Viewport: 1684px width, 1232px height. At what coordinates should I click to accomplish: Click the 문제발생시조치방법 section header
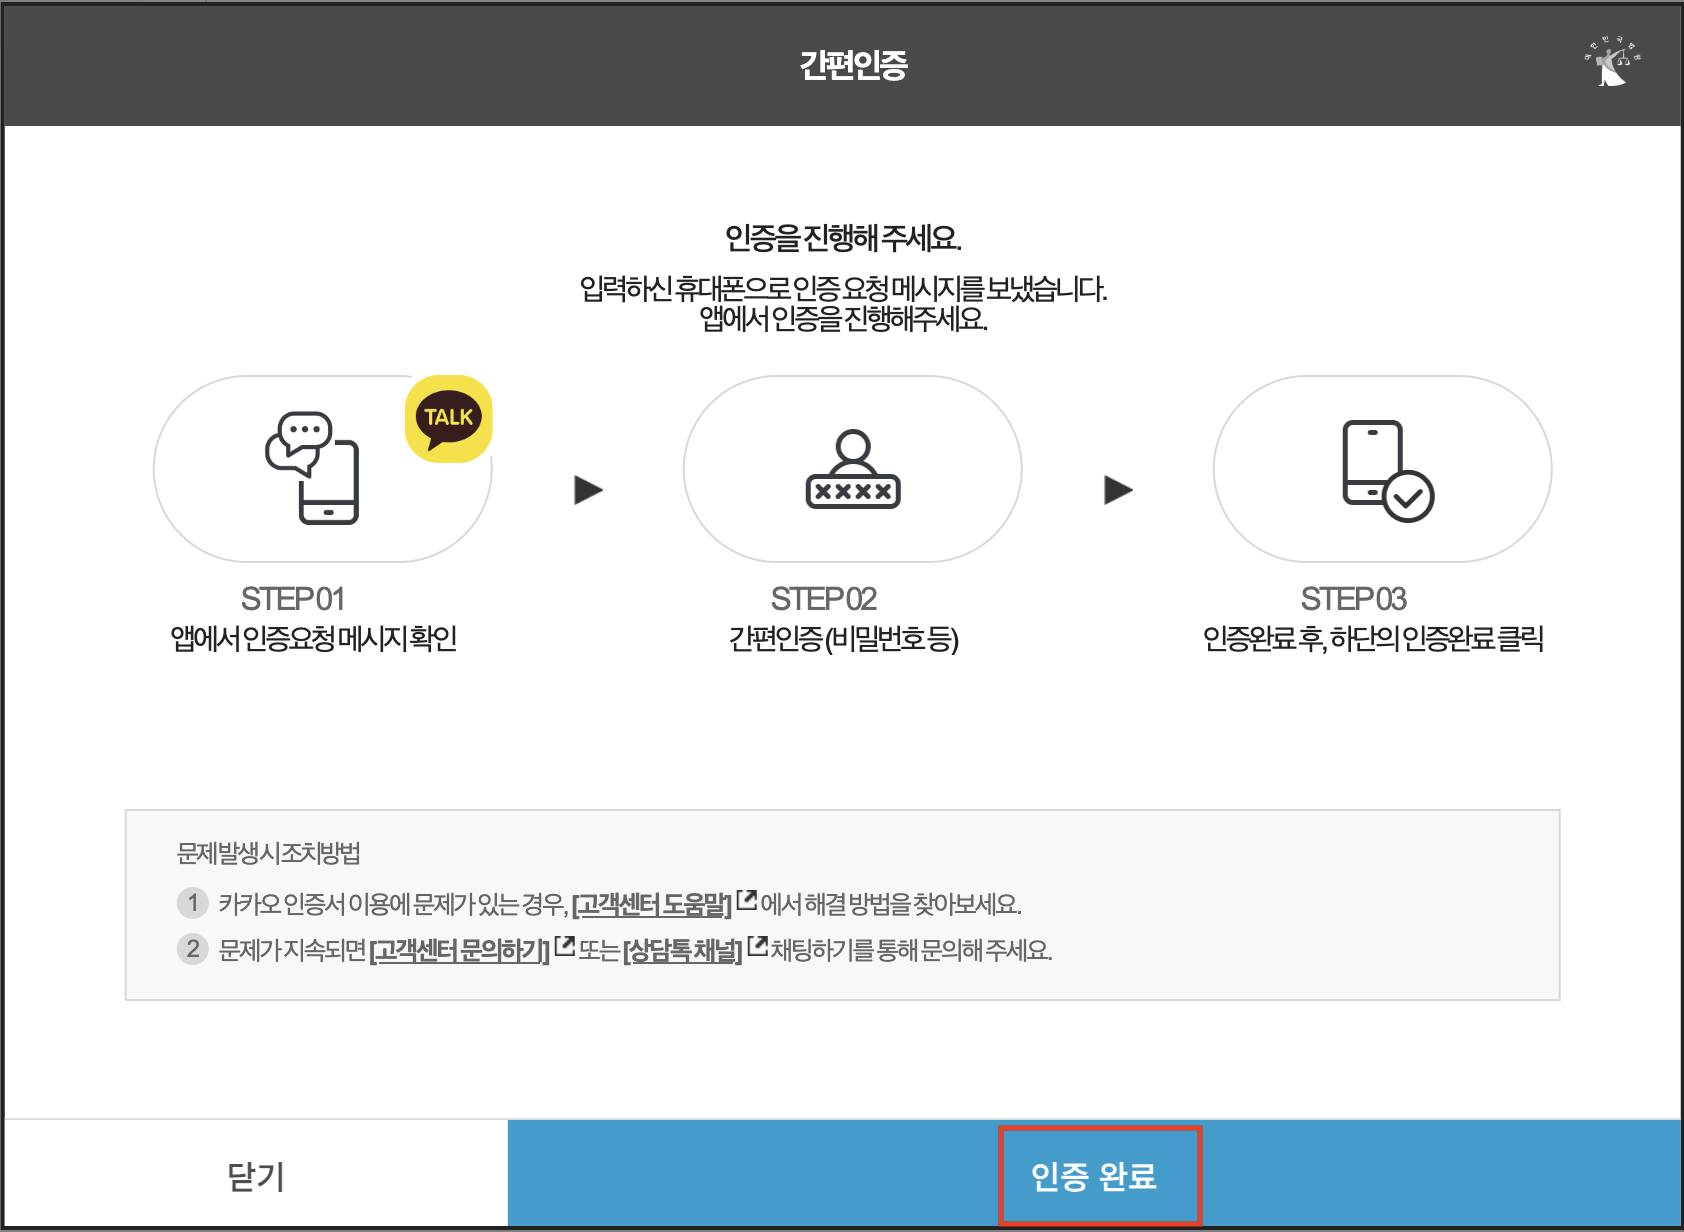(x=268, y=853)
